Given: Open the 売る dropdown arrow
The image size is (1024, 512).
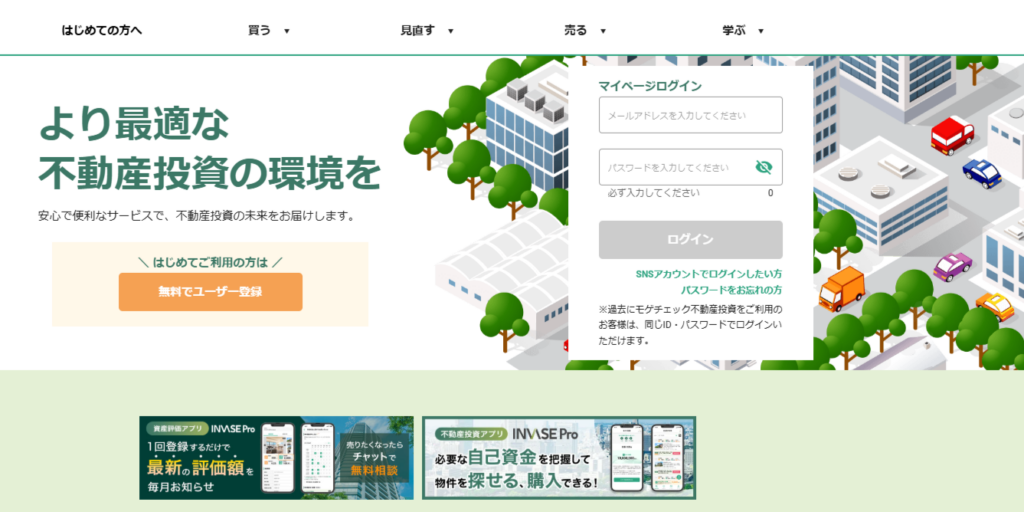Looking at the screenshot, I should pos(603,31).
